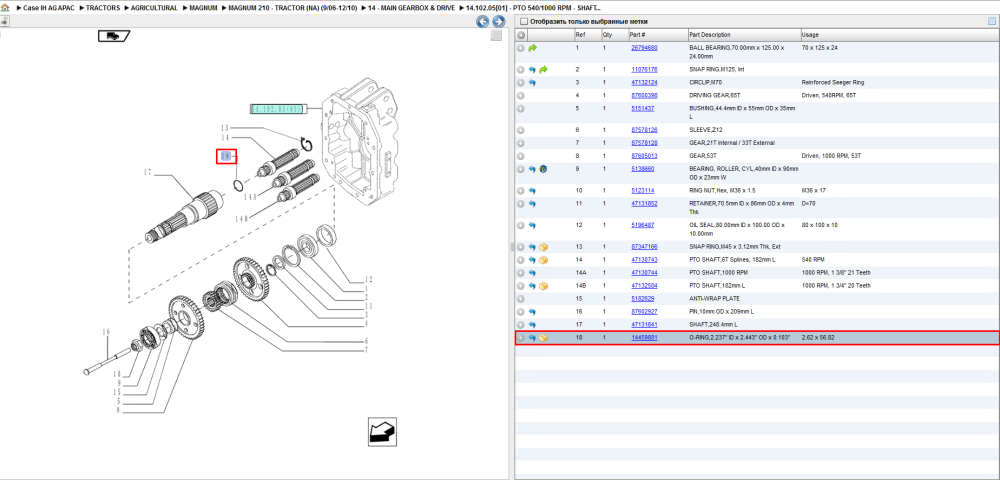Click the add-all circle in the table header

[x=521, y=34]
